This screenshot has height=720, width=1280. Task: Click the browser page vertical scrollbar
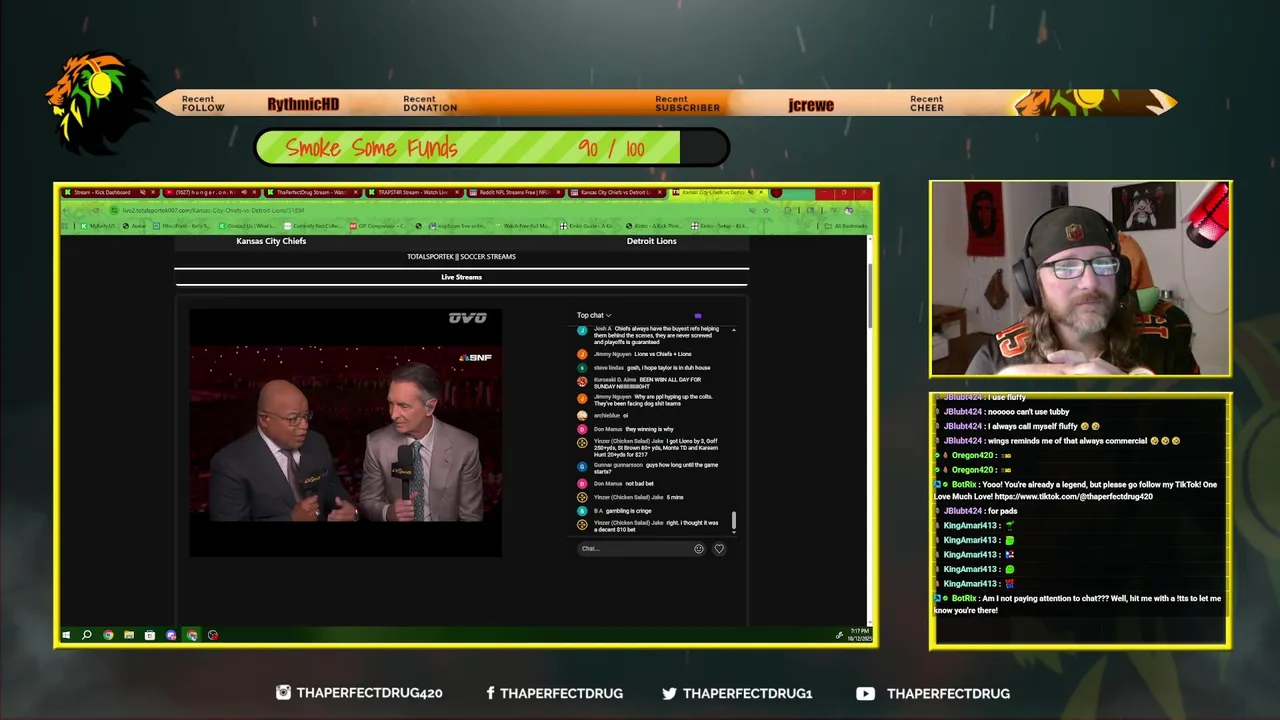869,295
